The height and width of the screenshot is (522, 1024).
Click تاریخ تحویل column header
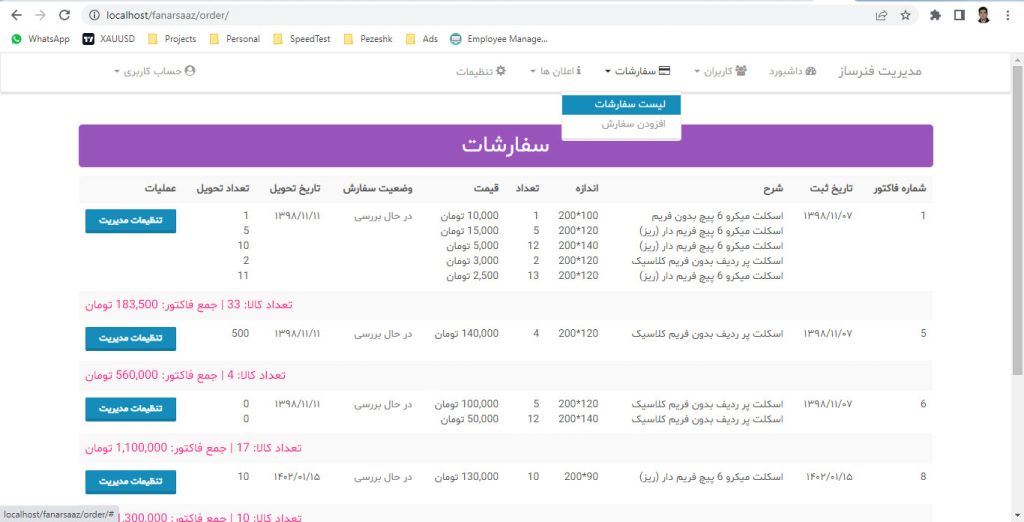tap(295, 189)
